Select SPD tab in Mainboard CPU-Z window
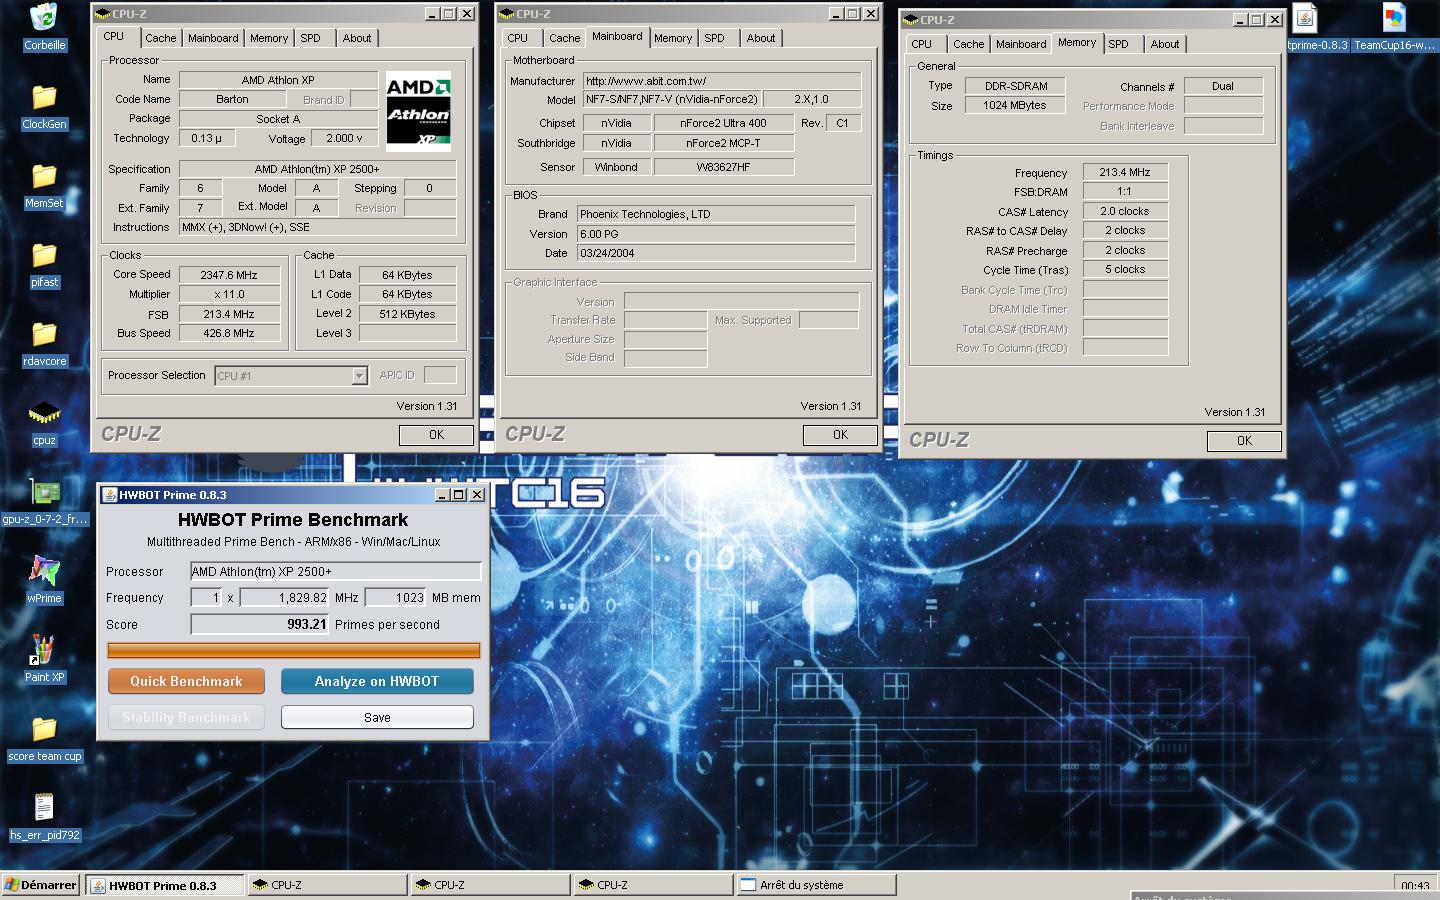Viewport: 1440px width, 900px height. pos(714,38)
